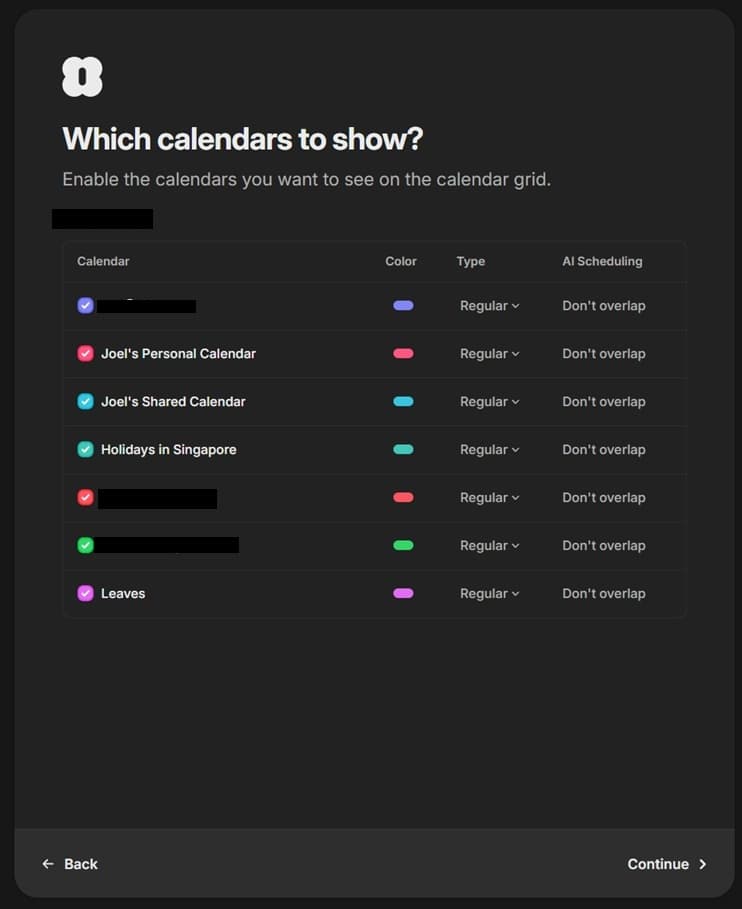This screenshot has height=909, width=742.
Task: Go back with the Back button
Action: (x=70, y=864)
